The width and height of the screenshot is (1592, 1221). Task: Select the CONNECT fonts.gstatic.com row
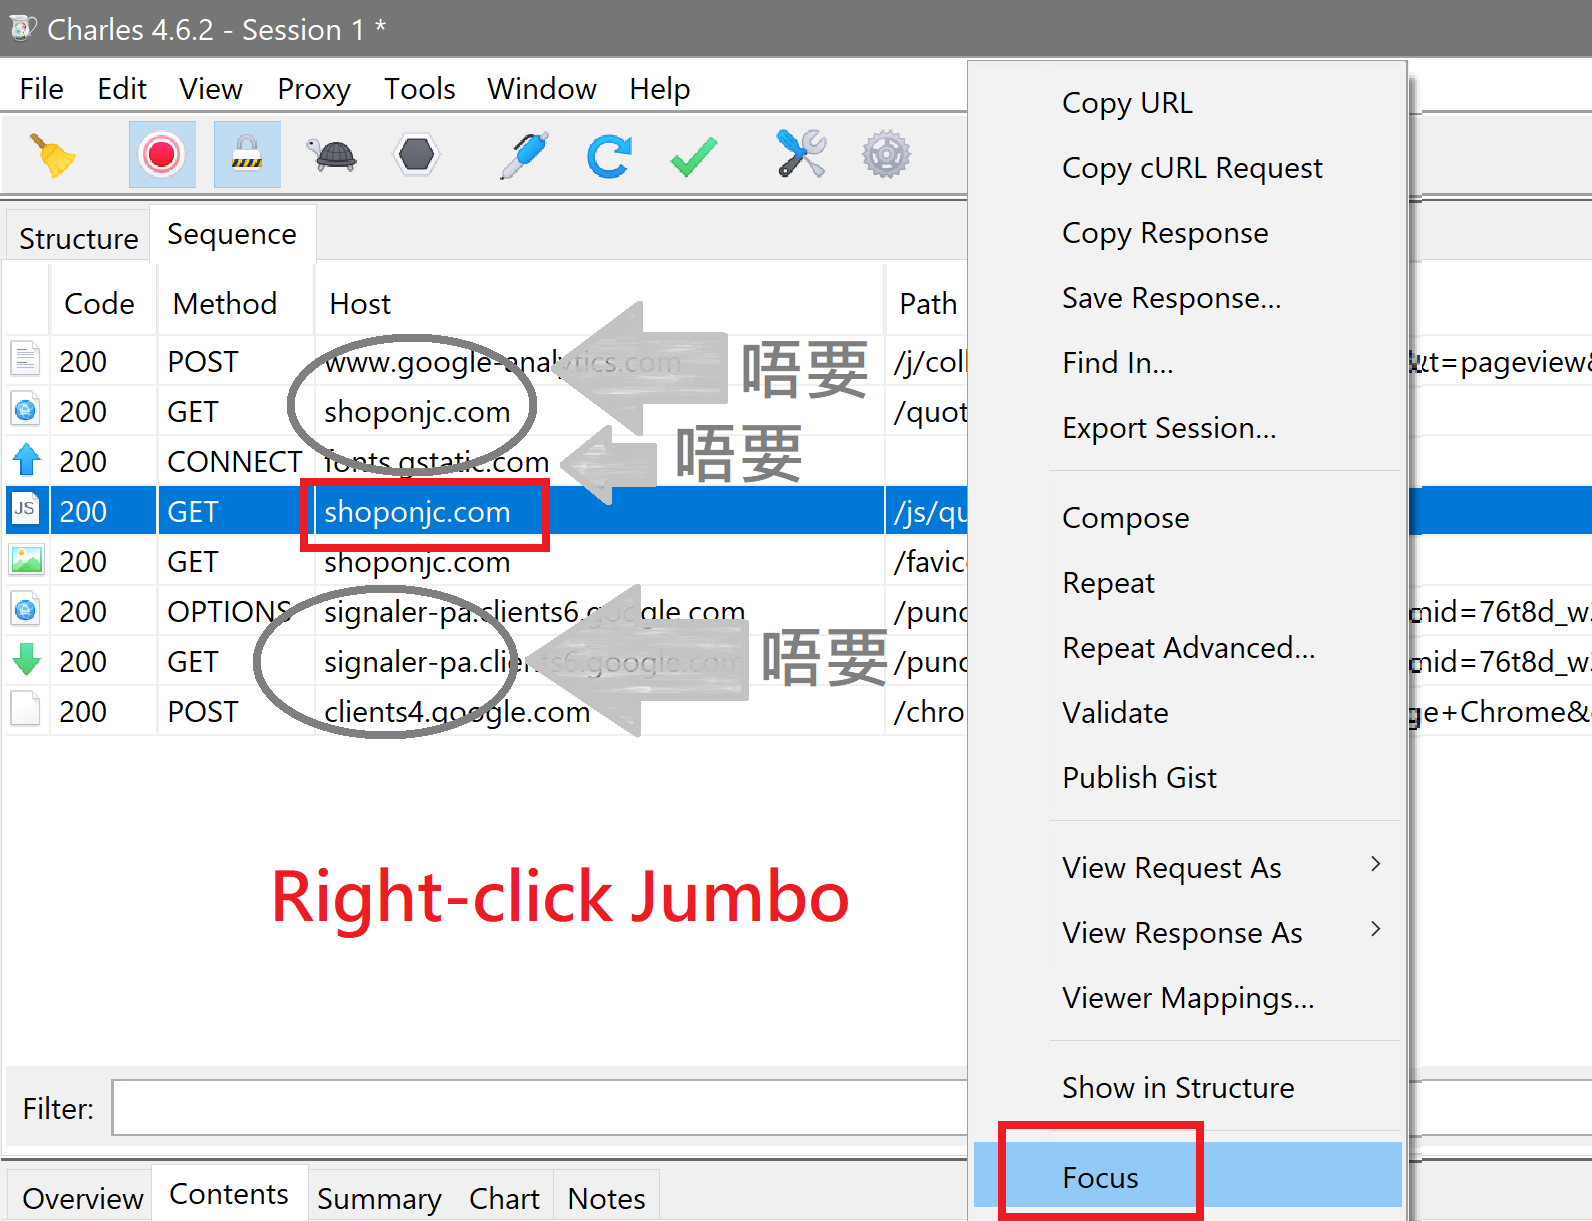(x=486, y=461)
